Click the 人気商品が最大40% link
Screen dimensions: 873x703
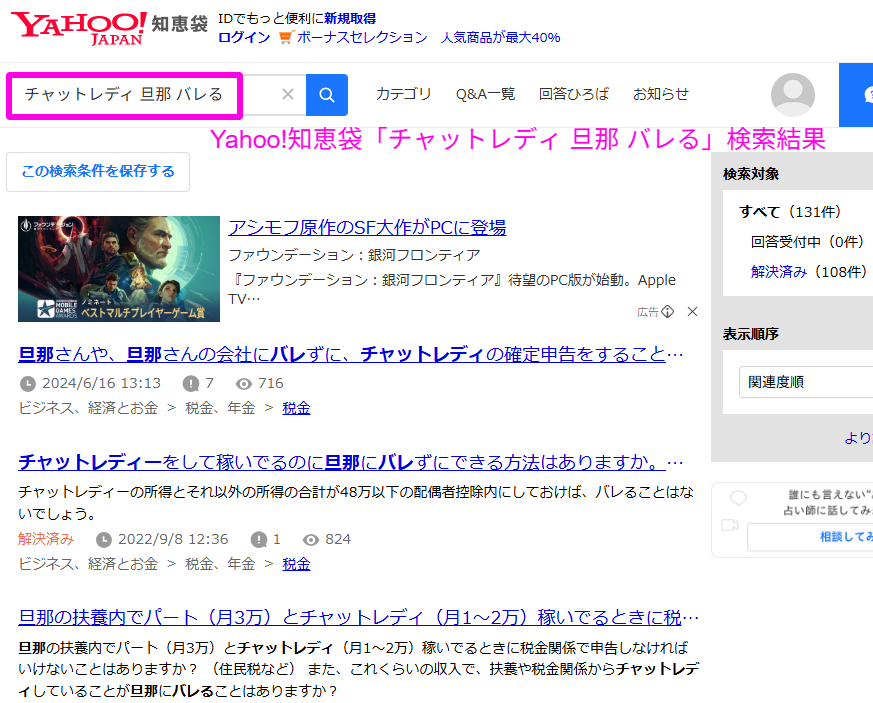[501, 37]
